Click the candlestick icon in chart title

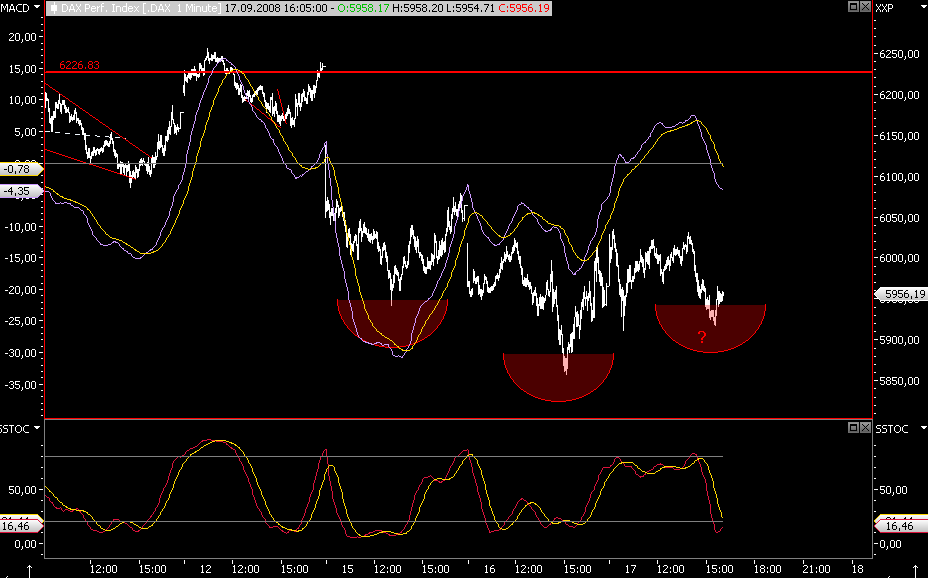point(53,8)
